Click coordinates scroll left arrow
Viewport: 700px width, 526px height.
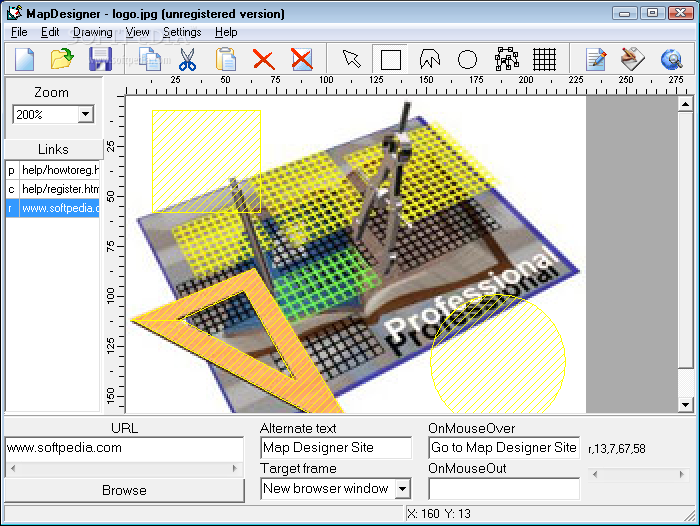[x=595, y=474]
